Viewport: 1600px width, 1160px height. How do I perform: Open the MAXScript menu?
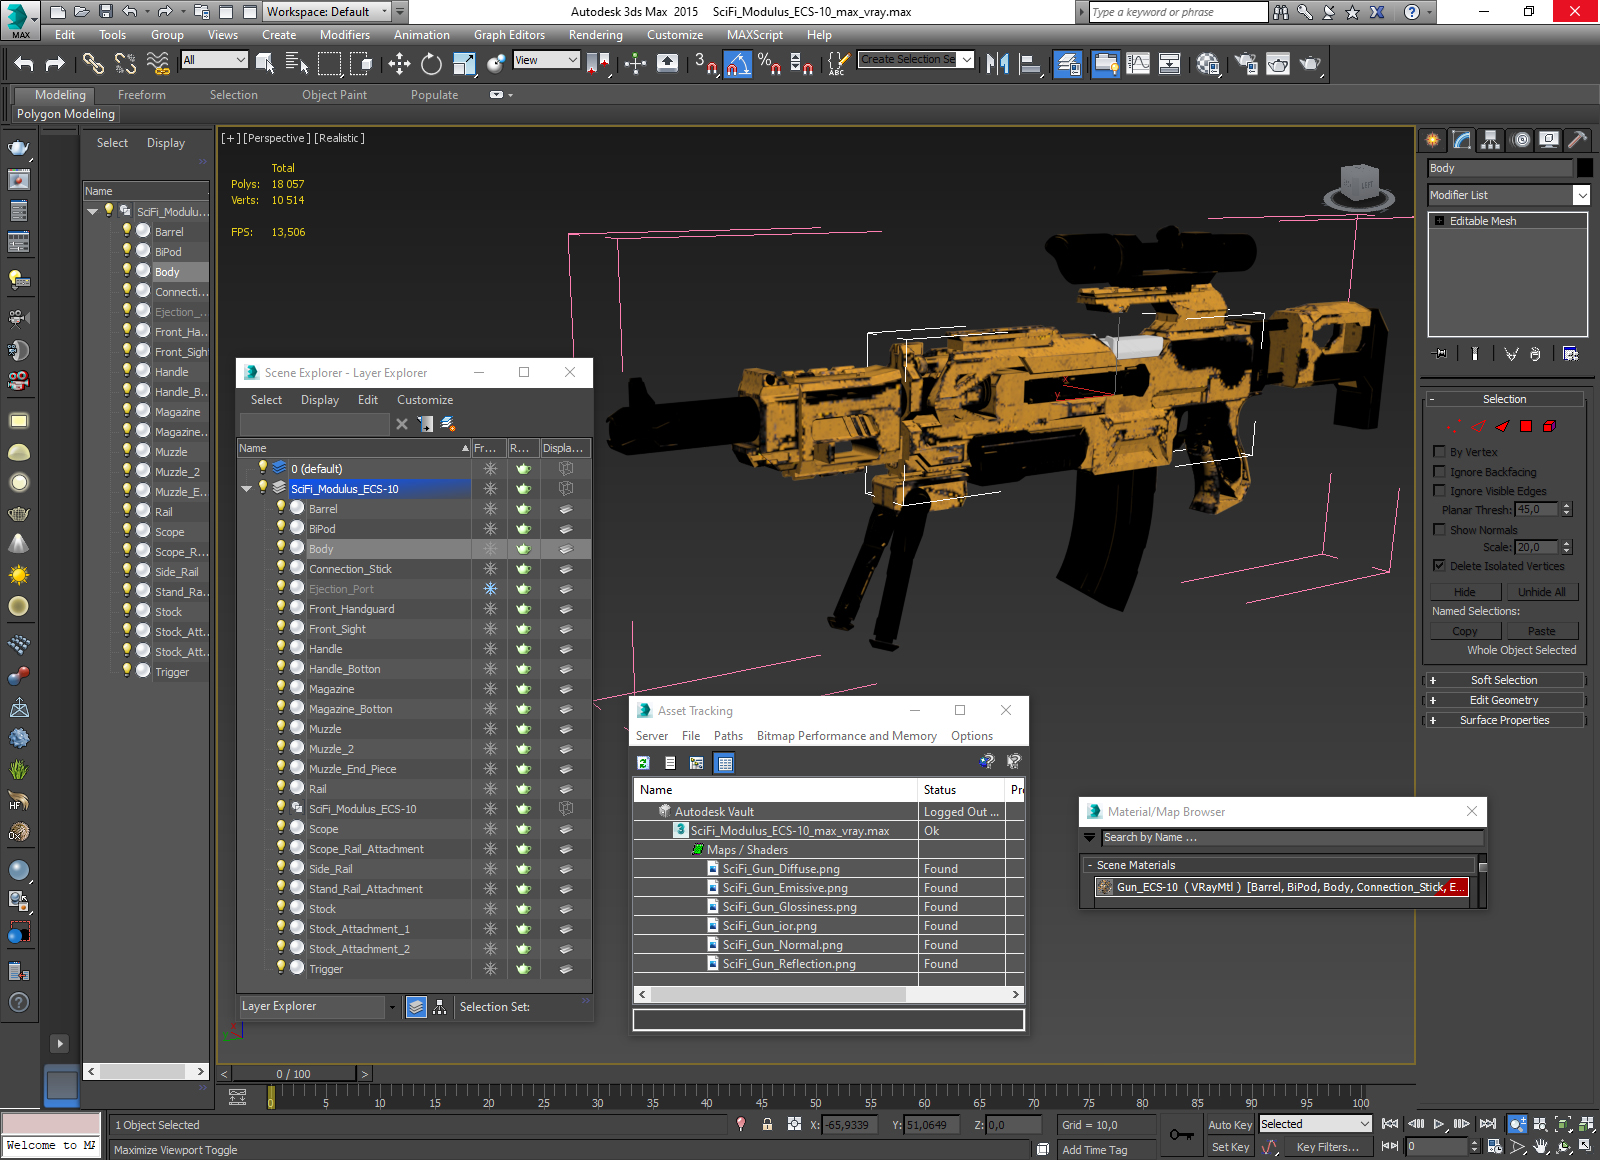[x=755, y=35]
